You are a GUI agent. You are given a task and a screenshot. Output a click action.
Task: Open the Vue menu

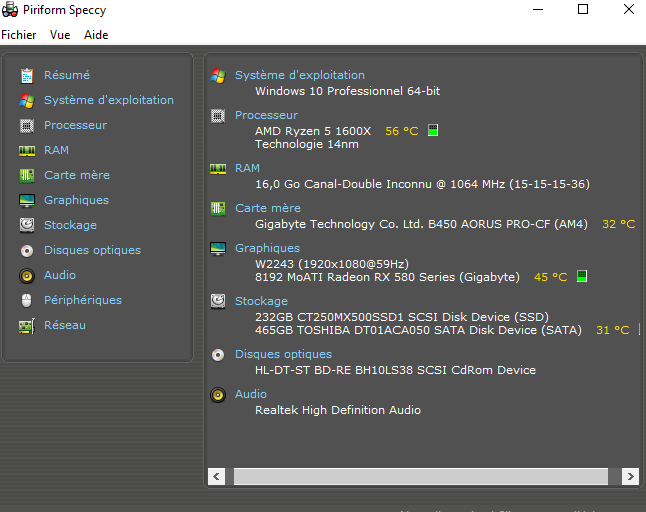tap(60, 35)
